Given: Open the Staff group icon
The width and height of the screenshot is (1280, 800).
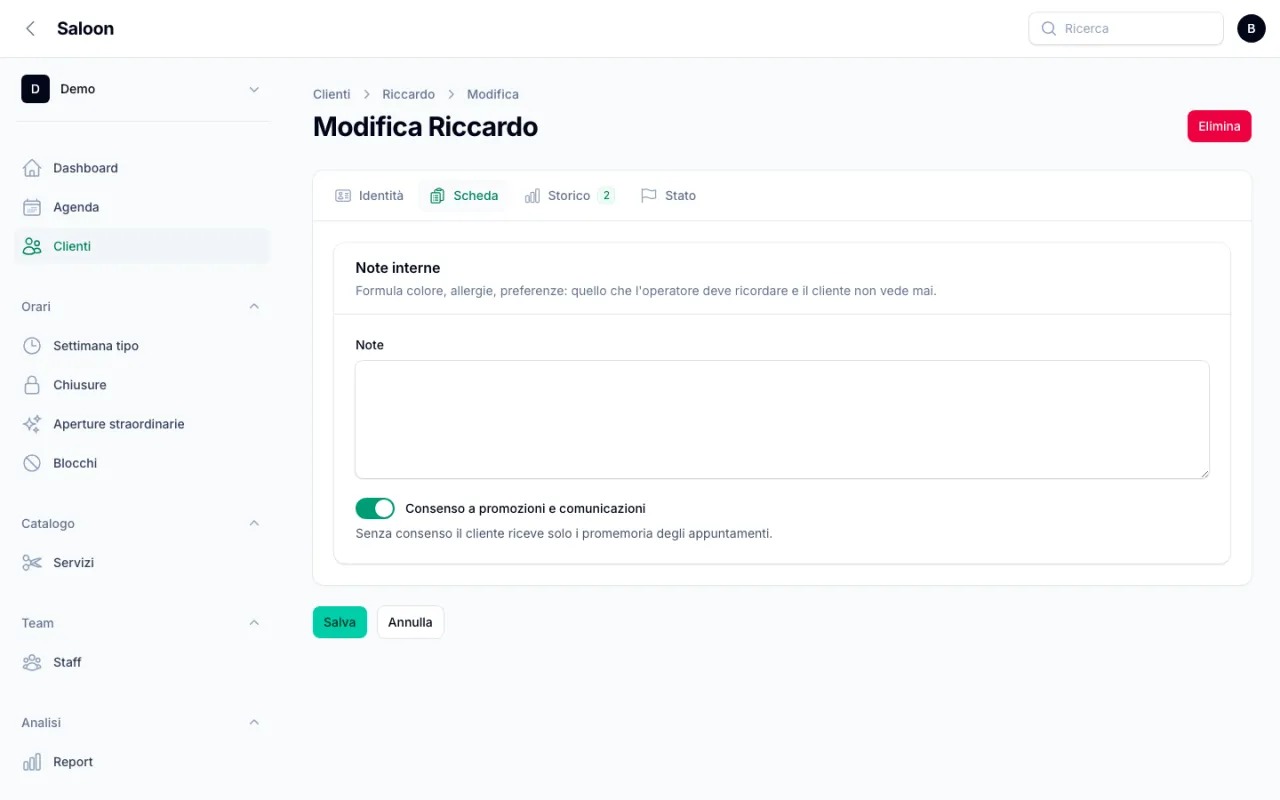Looking at the screenshot, I should coord(32,662).
